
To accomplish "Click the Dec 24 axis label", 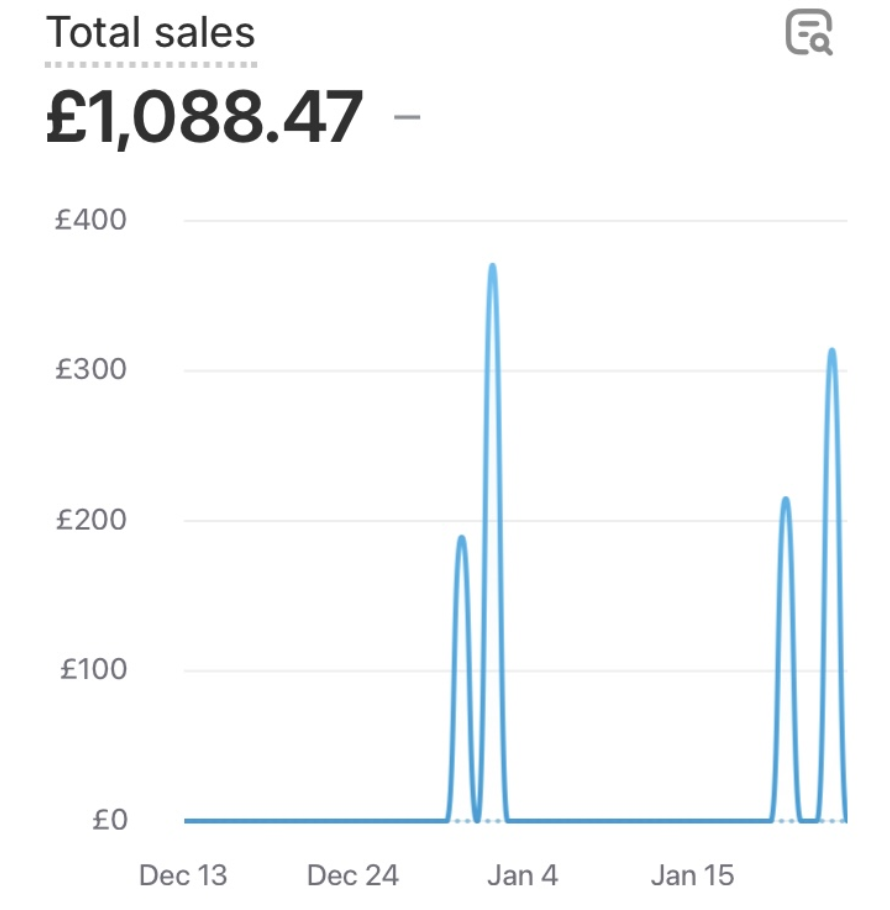I will 353,875.
